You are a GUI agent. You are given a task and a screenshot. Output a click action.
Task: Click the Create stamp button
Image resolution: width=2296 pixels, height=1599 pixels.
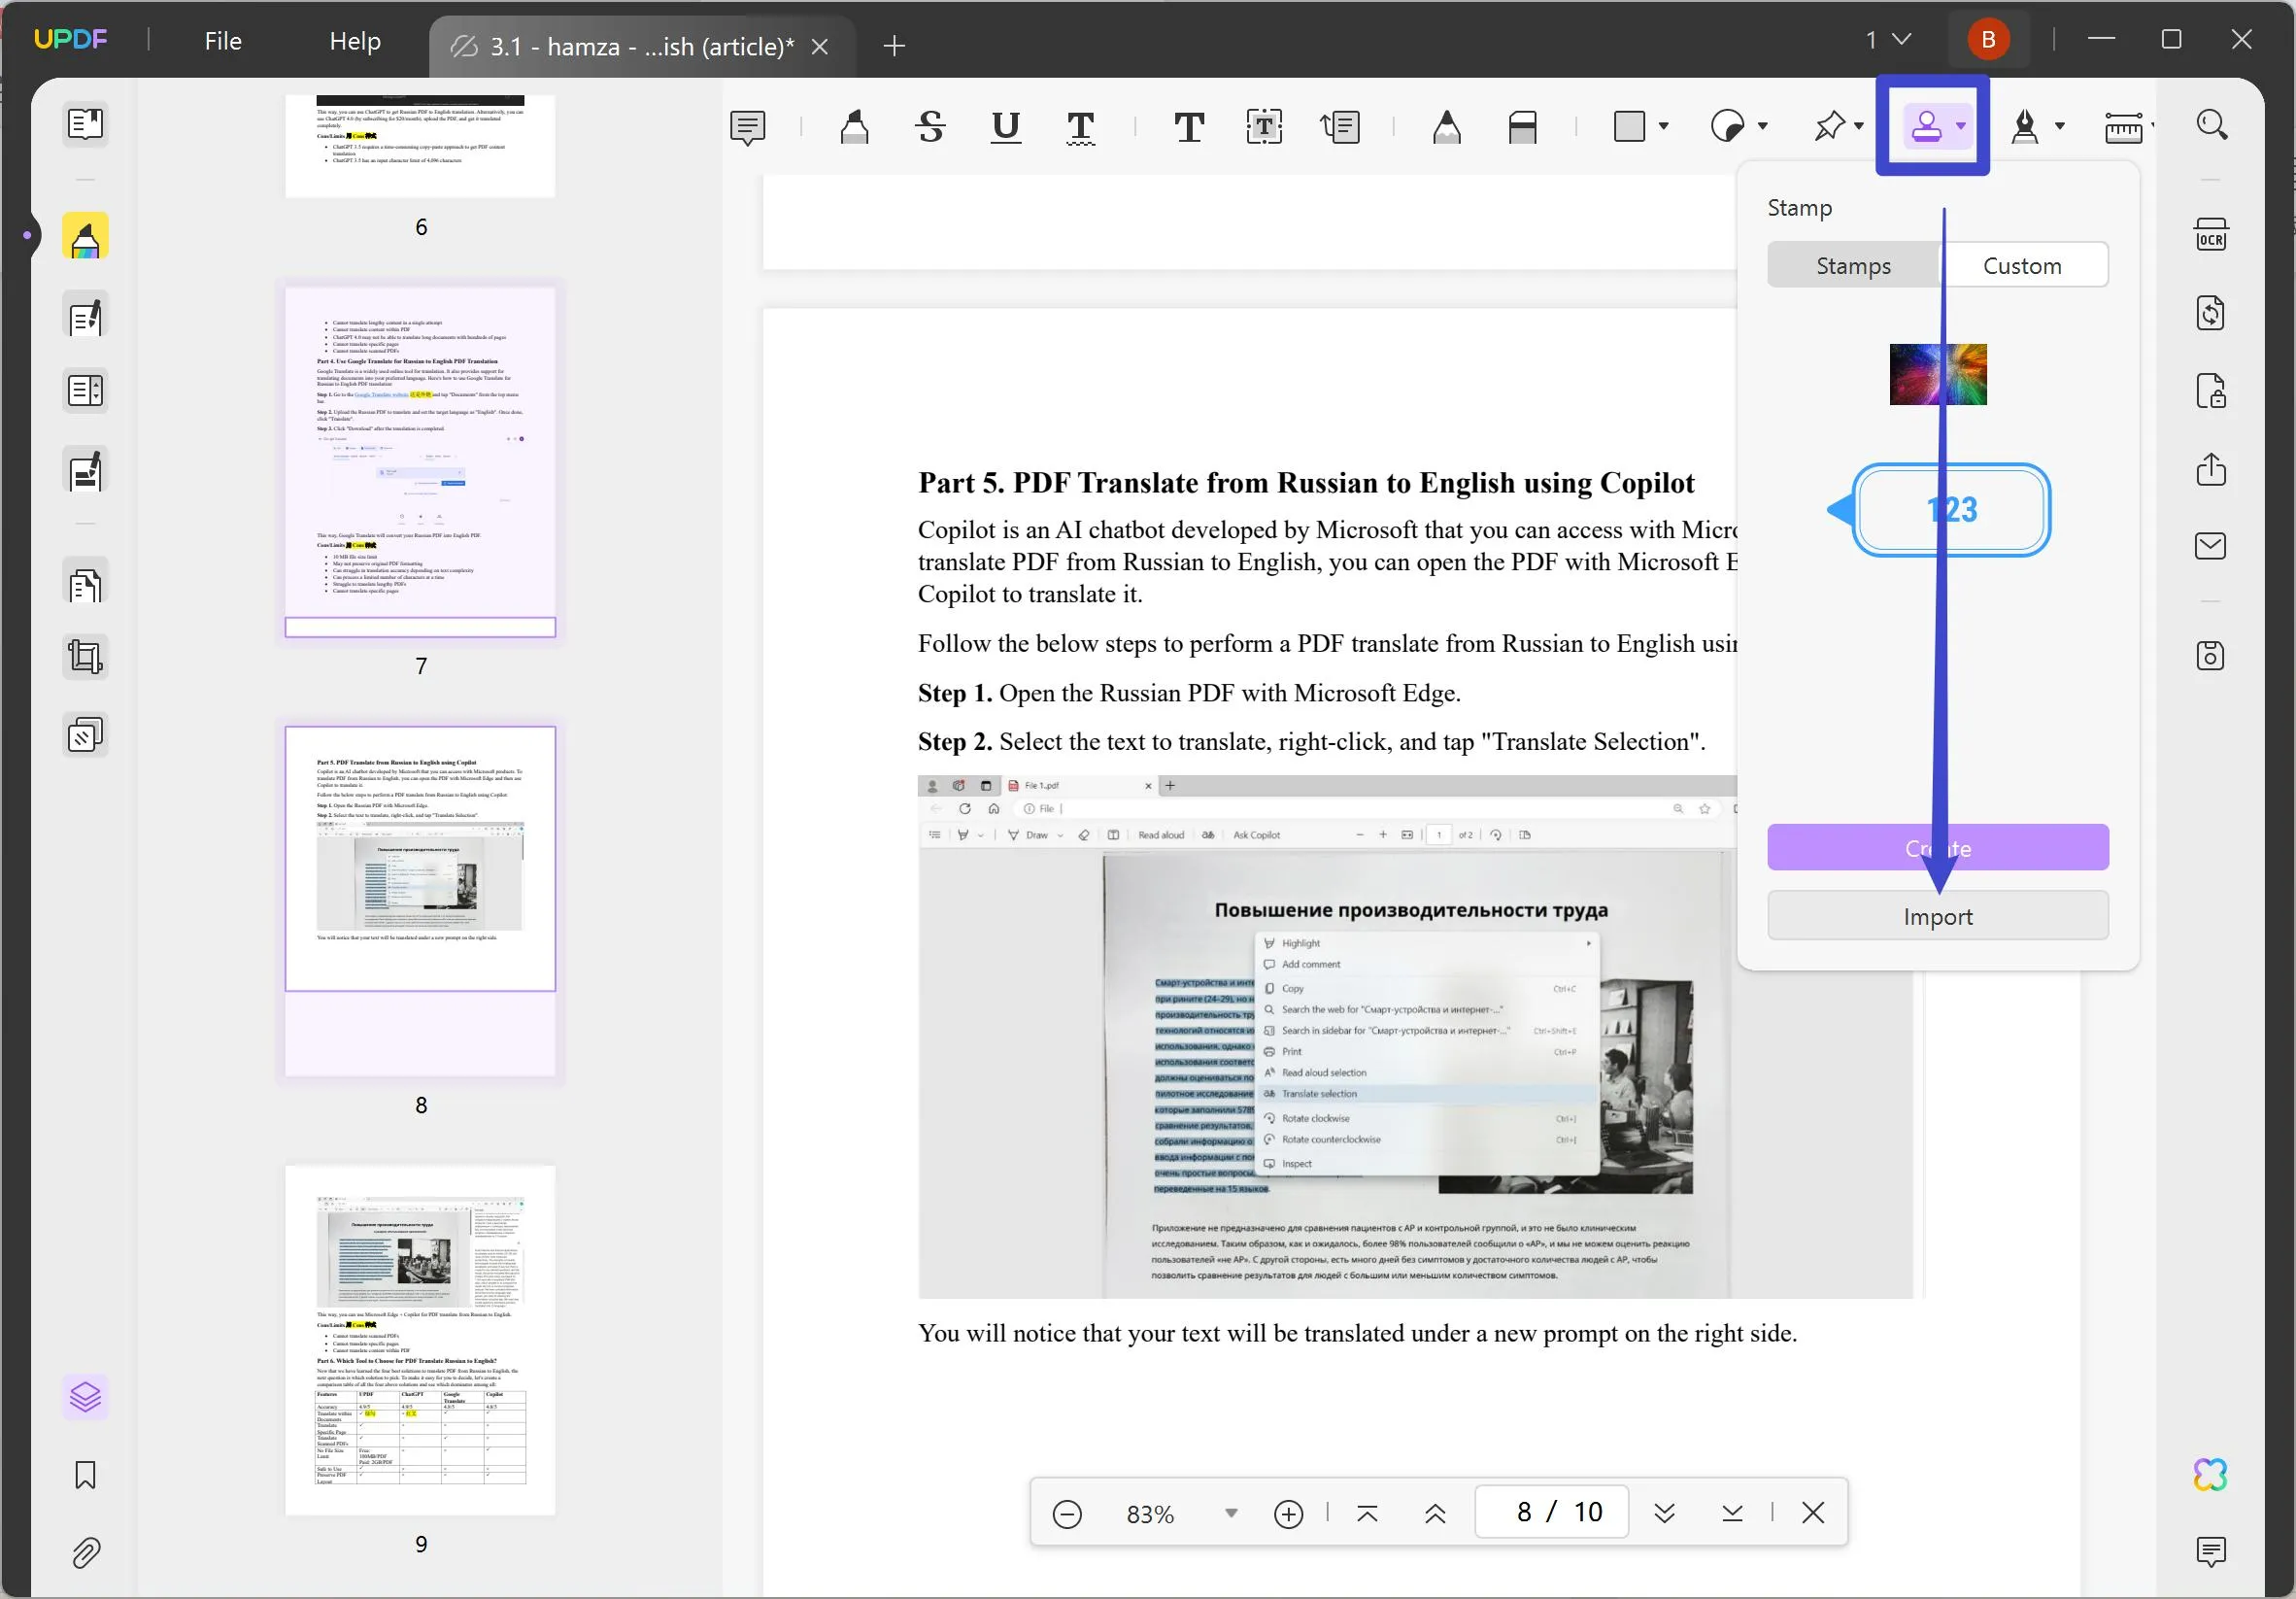tap(1939, 847)
